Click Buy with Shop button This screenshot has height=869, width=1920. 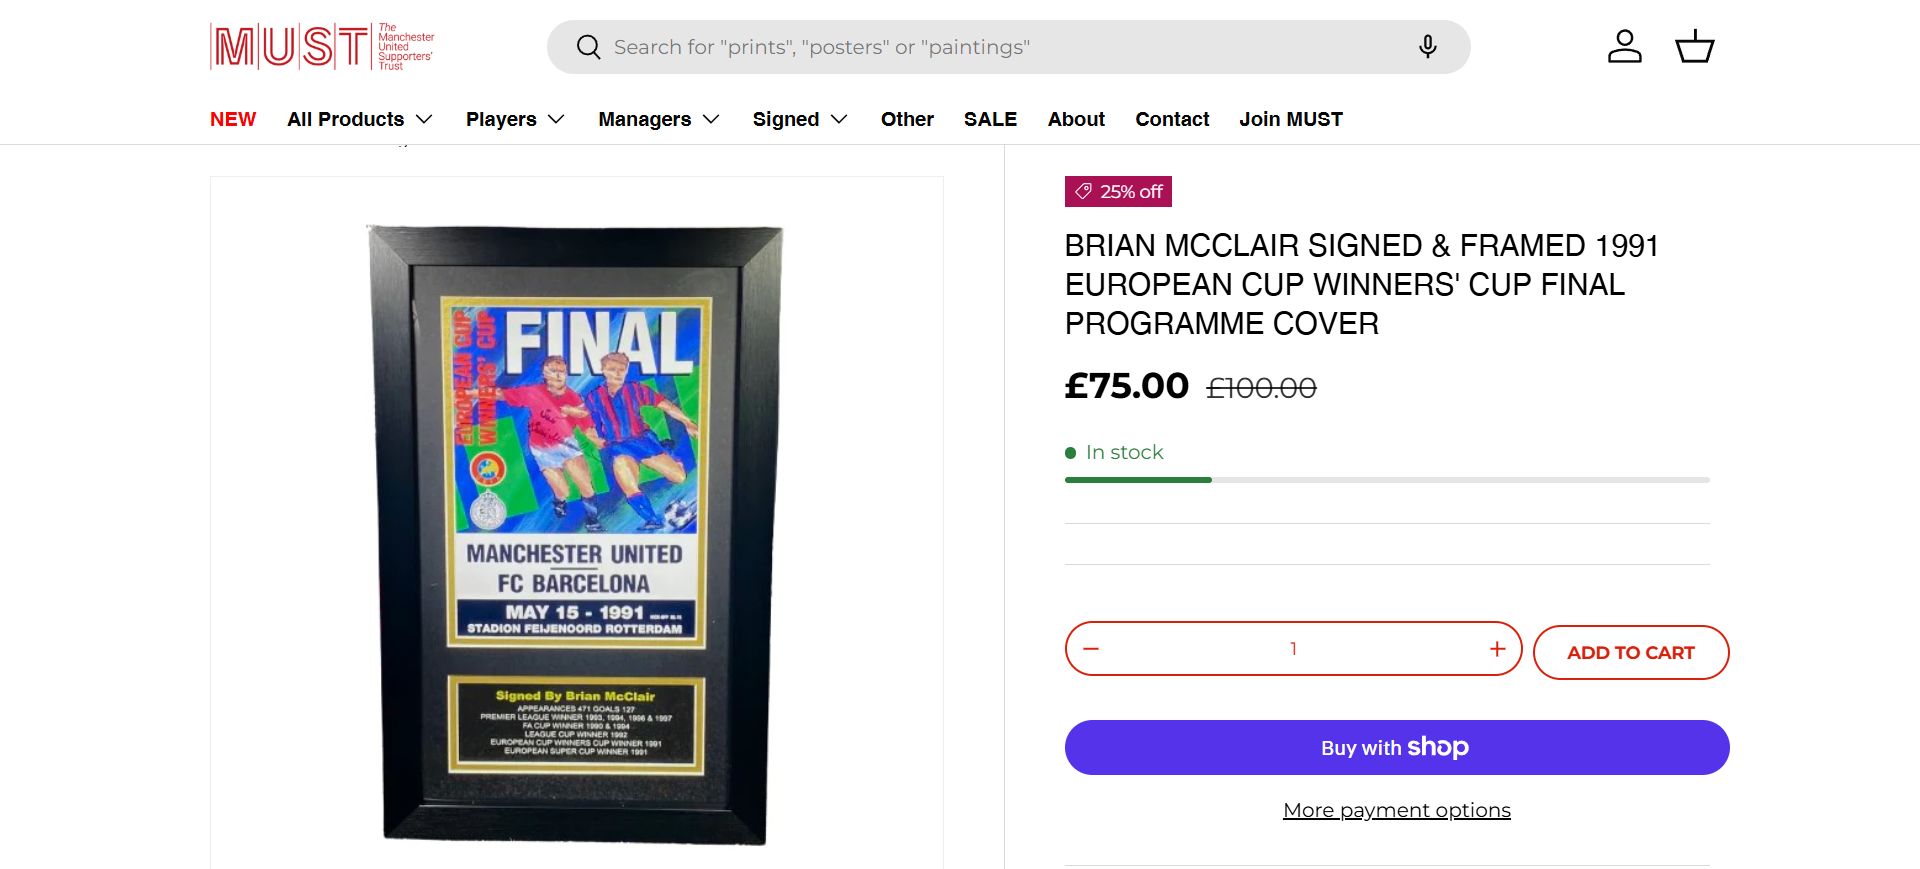1396,748
